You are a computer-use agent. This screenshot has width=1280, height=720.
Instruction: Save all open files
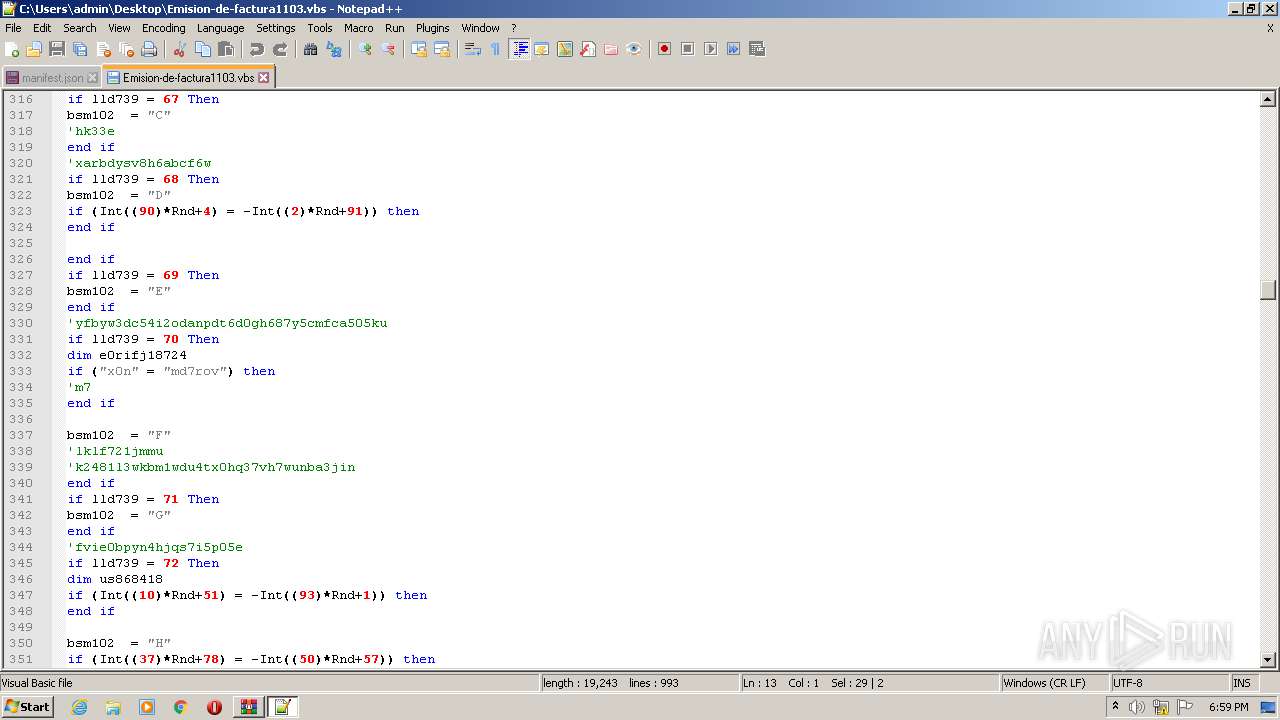tap(80, 49)
